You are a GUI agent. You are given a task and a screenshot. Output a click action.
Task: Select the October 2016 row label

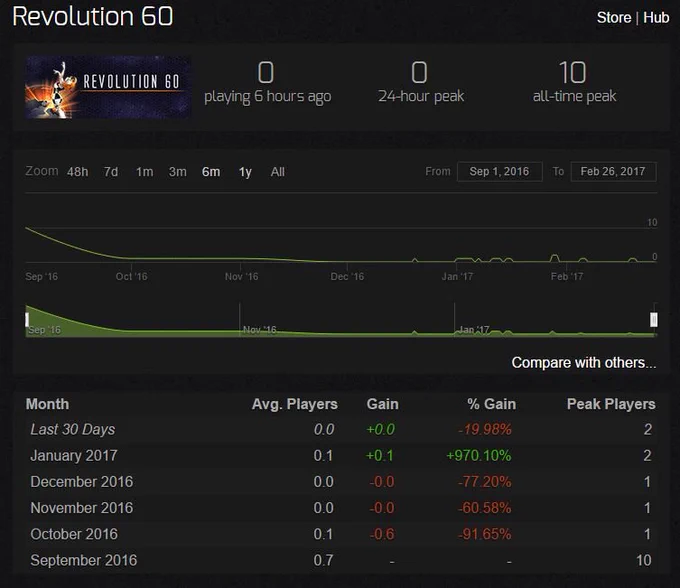pos(74,534)
